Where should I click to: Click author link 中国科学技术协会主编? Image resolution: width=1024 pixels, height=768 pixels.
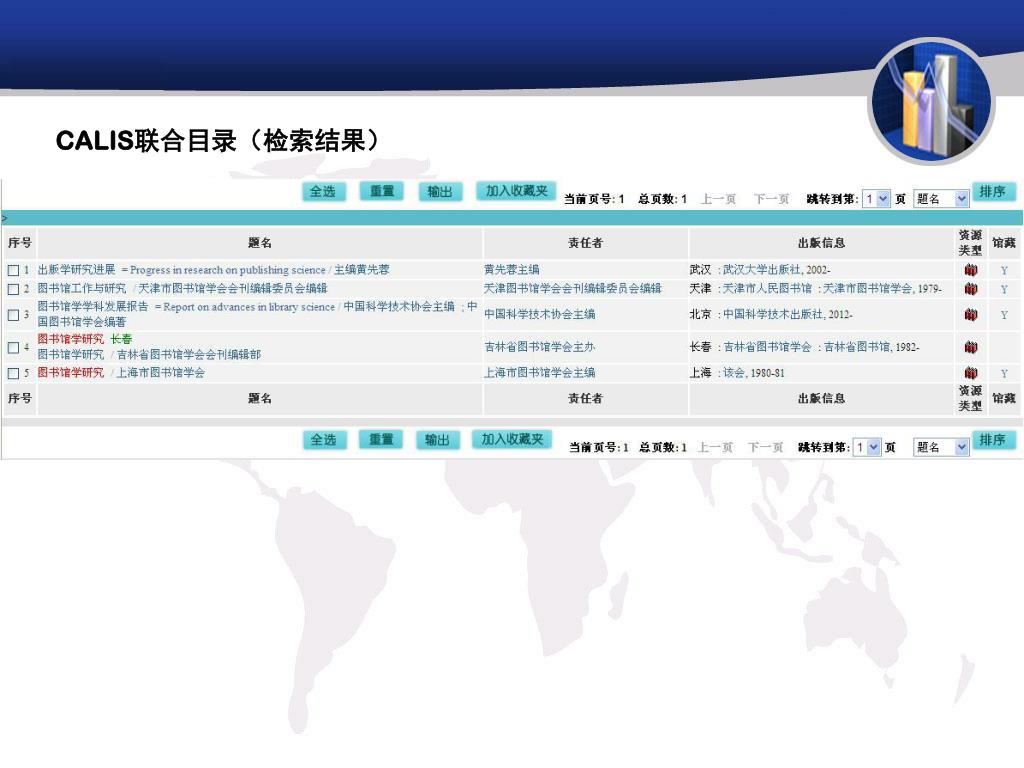point(539,315)
